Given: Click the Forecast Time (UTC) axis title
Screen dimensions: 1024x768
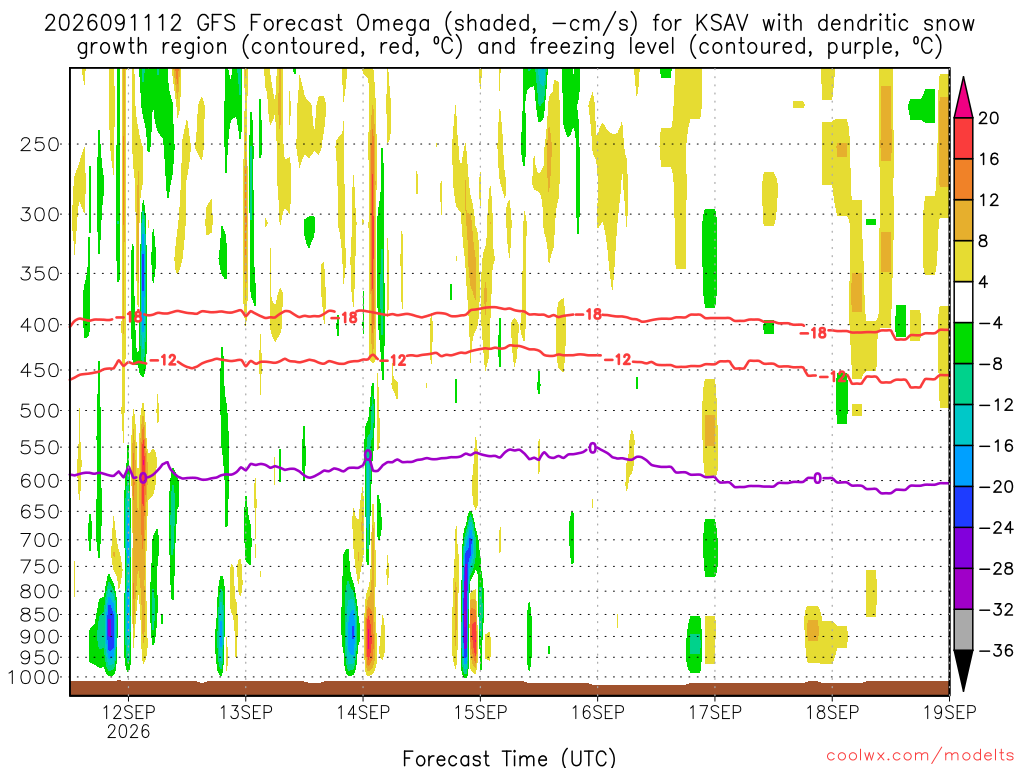Looking at the screenshot, I should 509,758.
